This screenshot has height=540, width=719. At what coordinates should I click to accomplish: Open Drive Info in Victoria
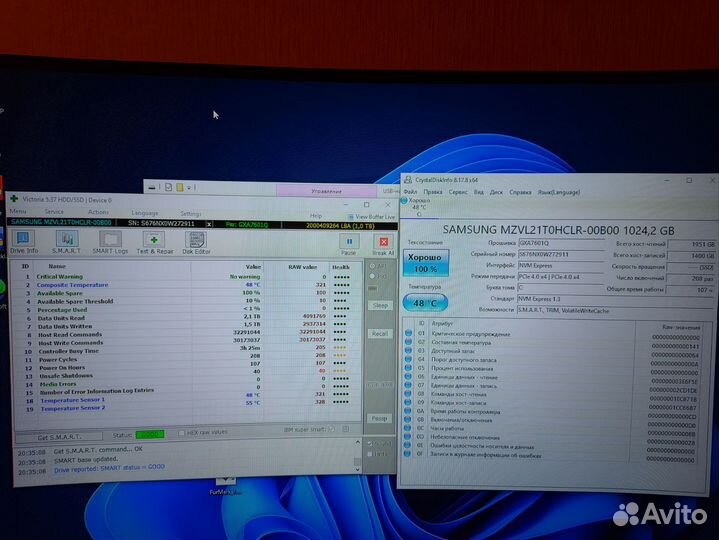tap(24, 242)
